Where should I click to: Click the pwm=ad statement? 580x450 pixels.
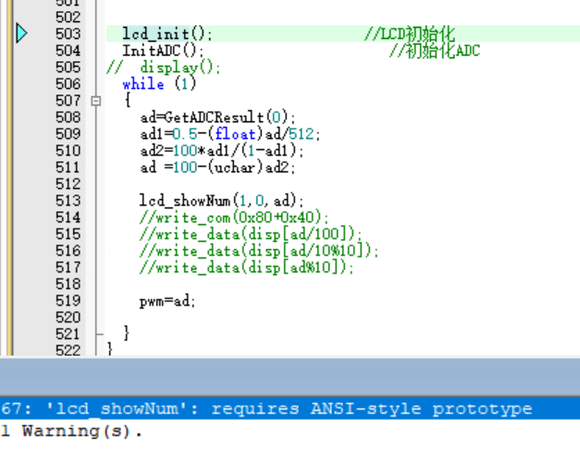click(x=167, y=301)
